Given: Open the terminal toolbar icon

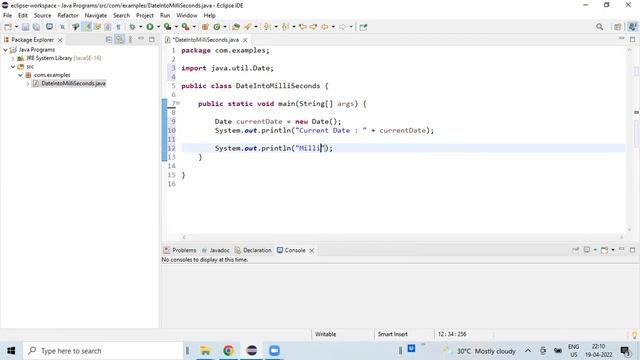Looking at the screenshot, I should click(x=49, y=27).
